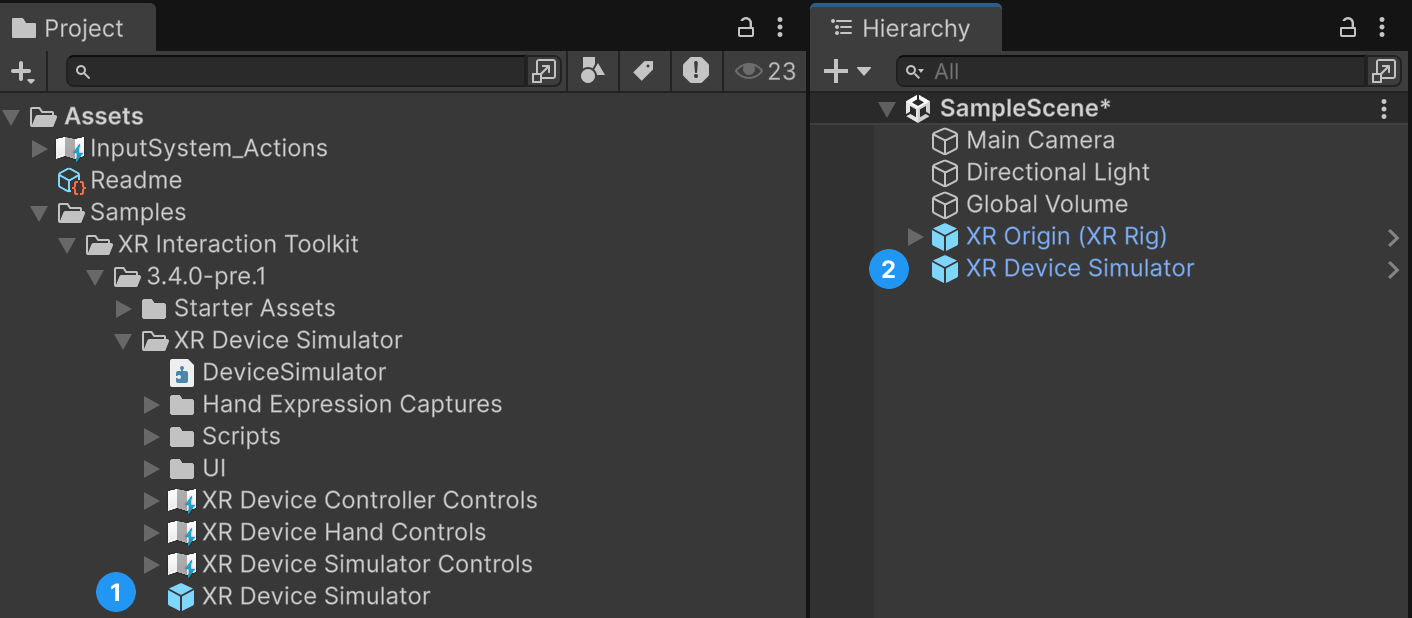Screen dimensions: 1412x618
Task: Select the Readme asset
Action: click(x=136, y=180)
